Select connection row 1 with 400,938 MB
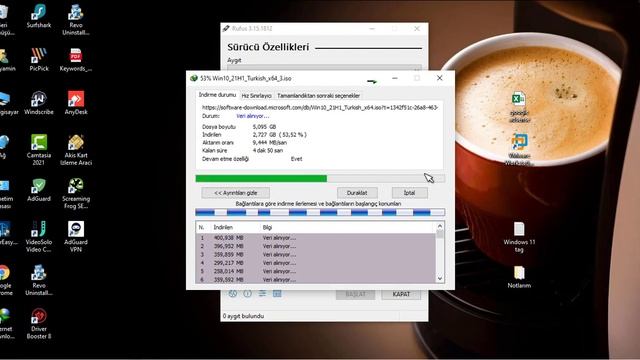 (316, 238)
